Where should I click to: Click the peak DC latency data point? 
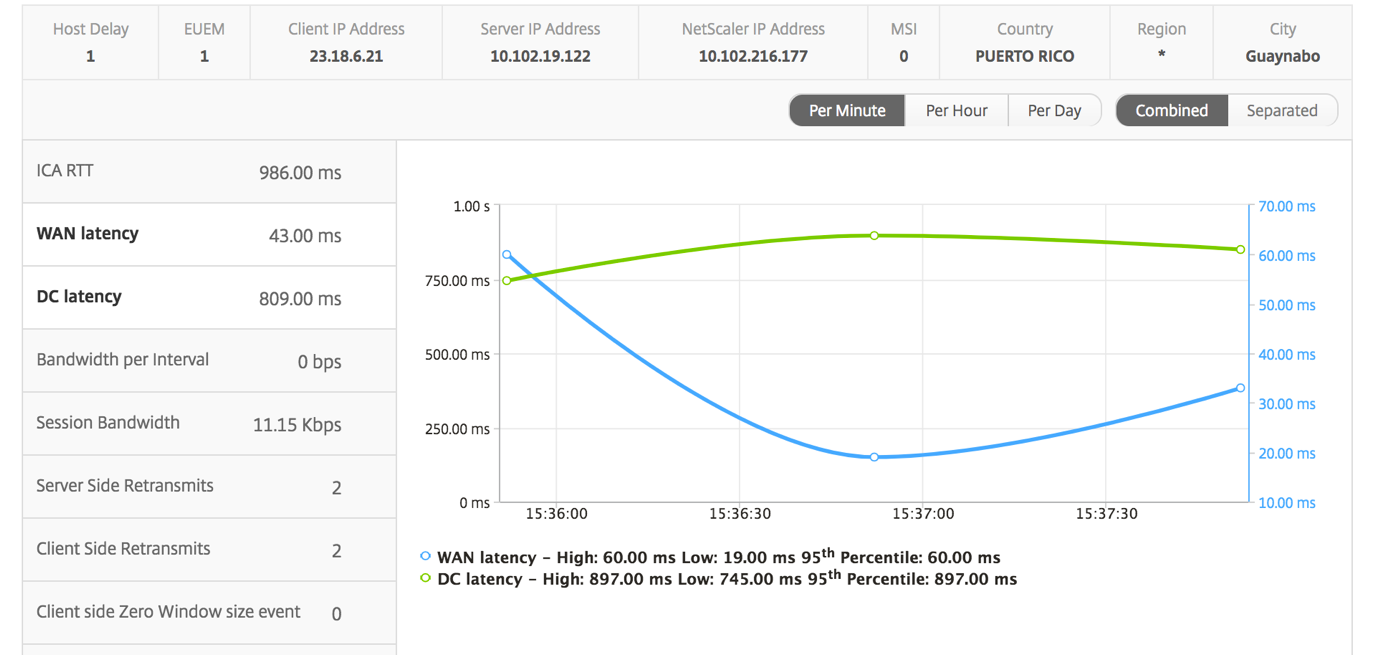pos(874,236)
